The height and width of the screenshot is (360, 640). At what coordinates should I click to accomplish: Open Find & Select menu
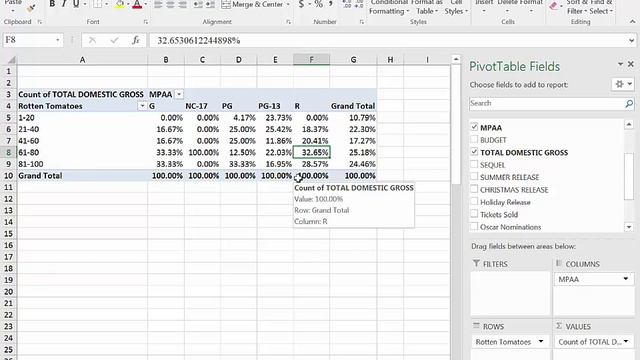[601, 8]
